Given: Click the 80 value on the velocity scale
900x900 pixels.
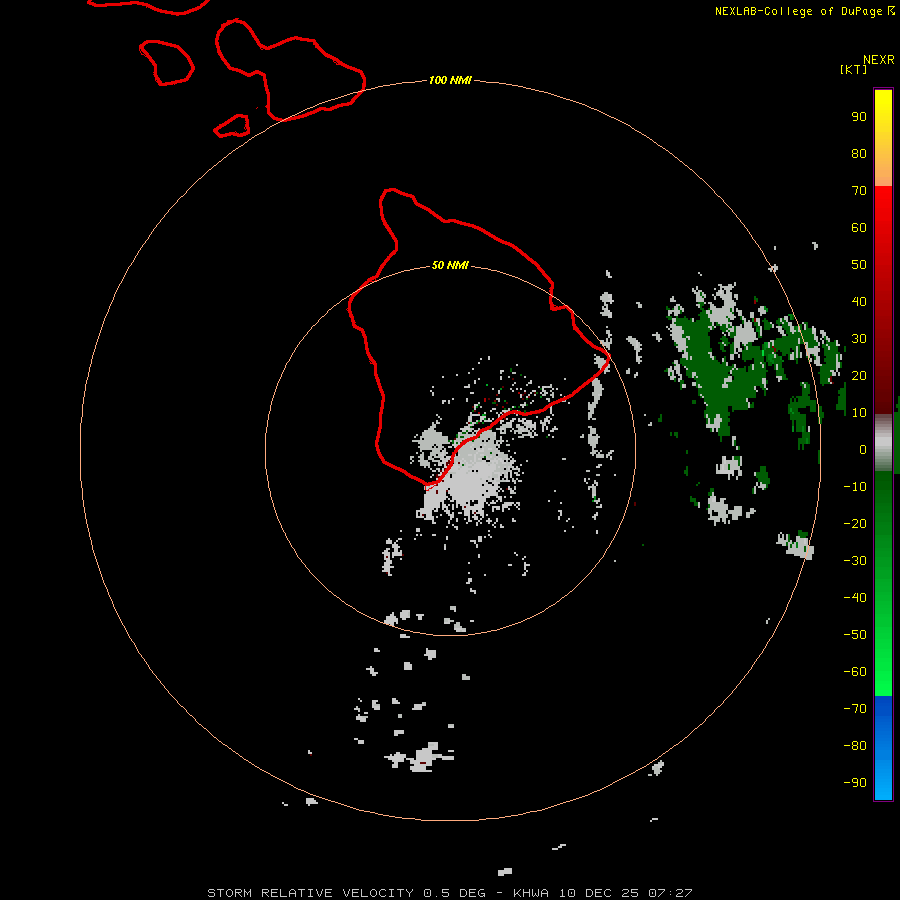Looking at the screenshot, I should click(859, 154).
